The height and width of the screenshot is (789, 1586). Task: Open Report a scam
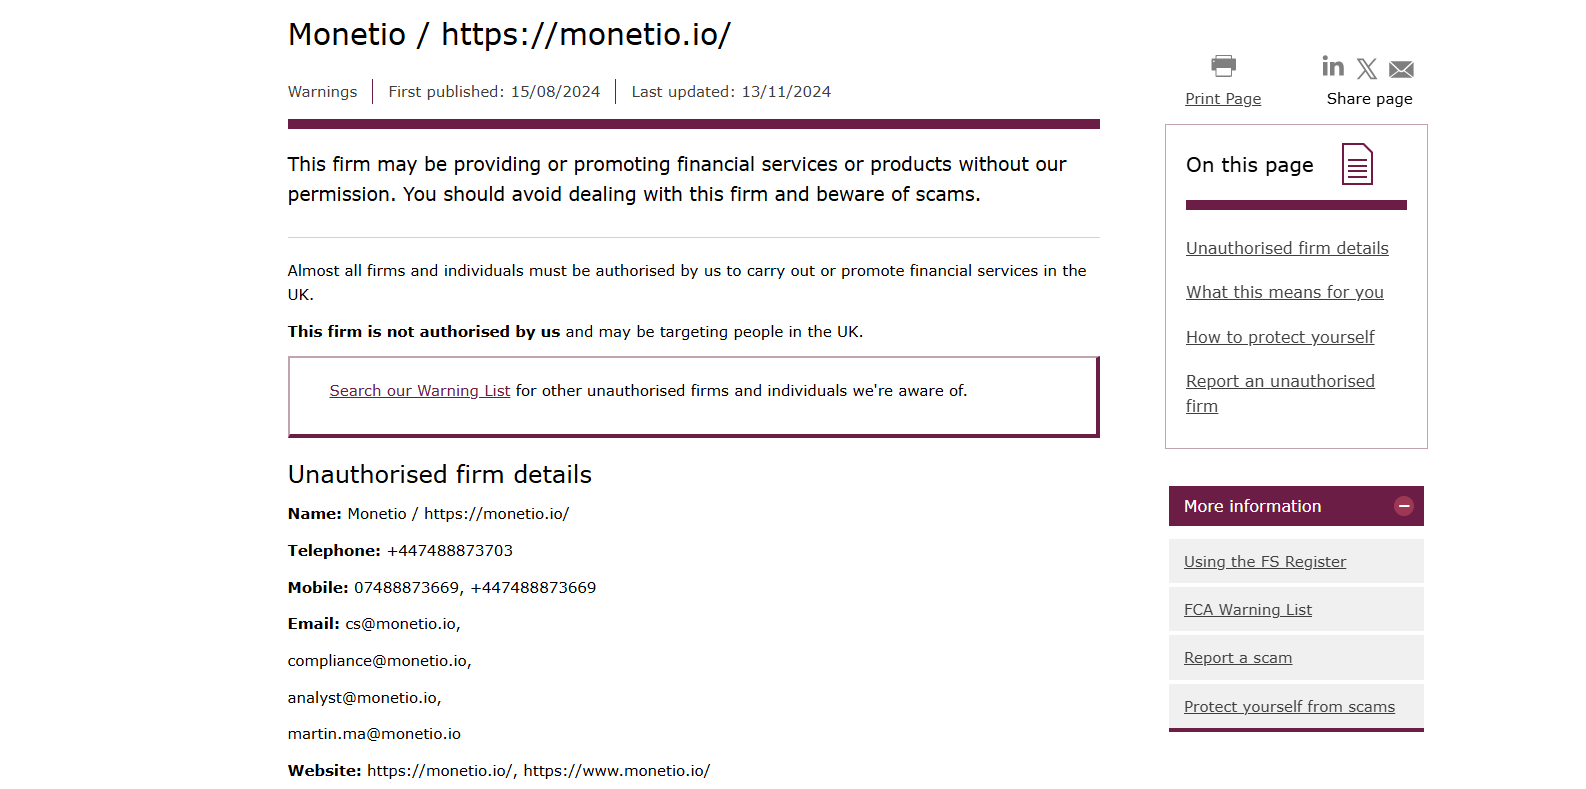click(x=1238, y=657)
